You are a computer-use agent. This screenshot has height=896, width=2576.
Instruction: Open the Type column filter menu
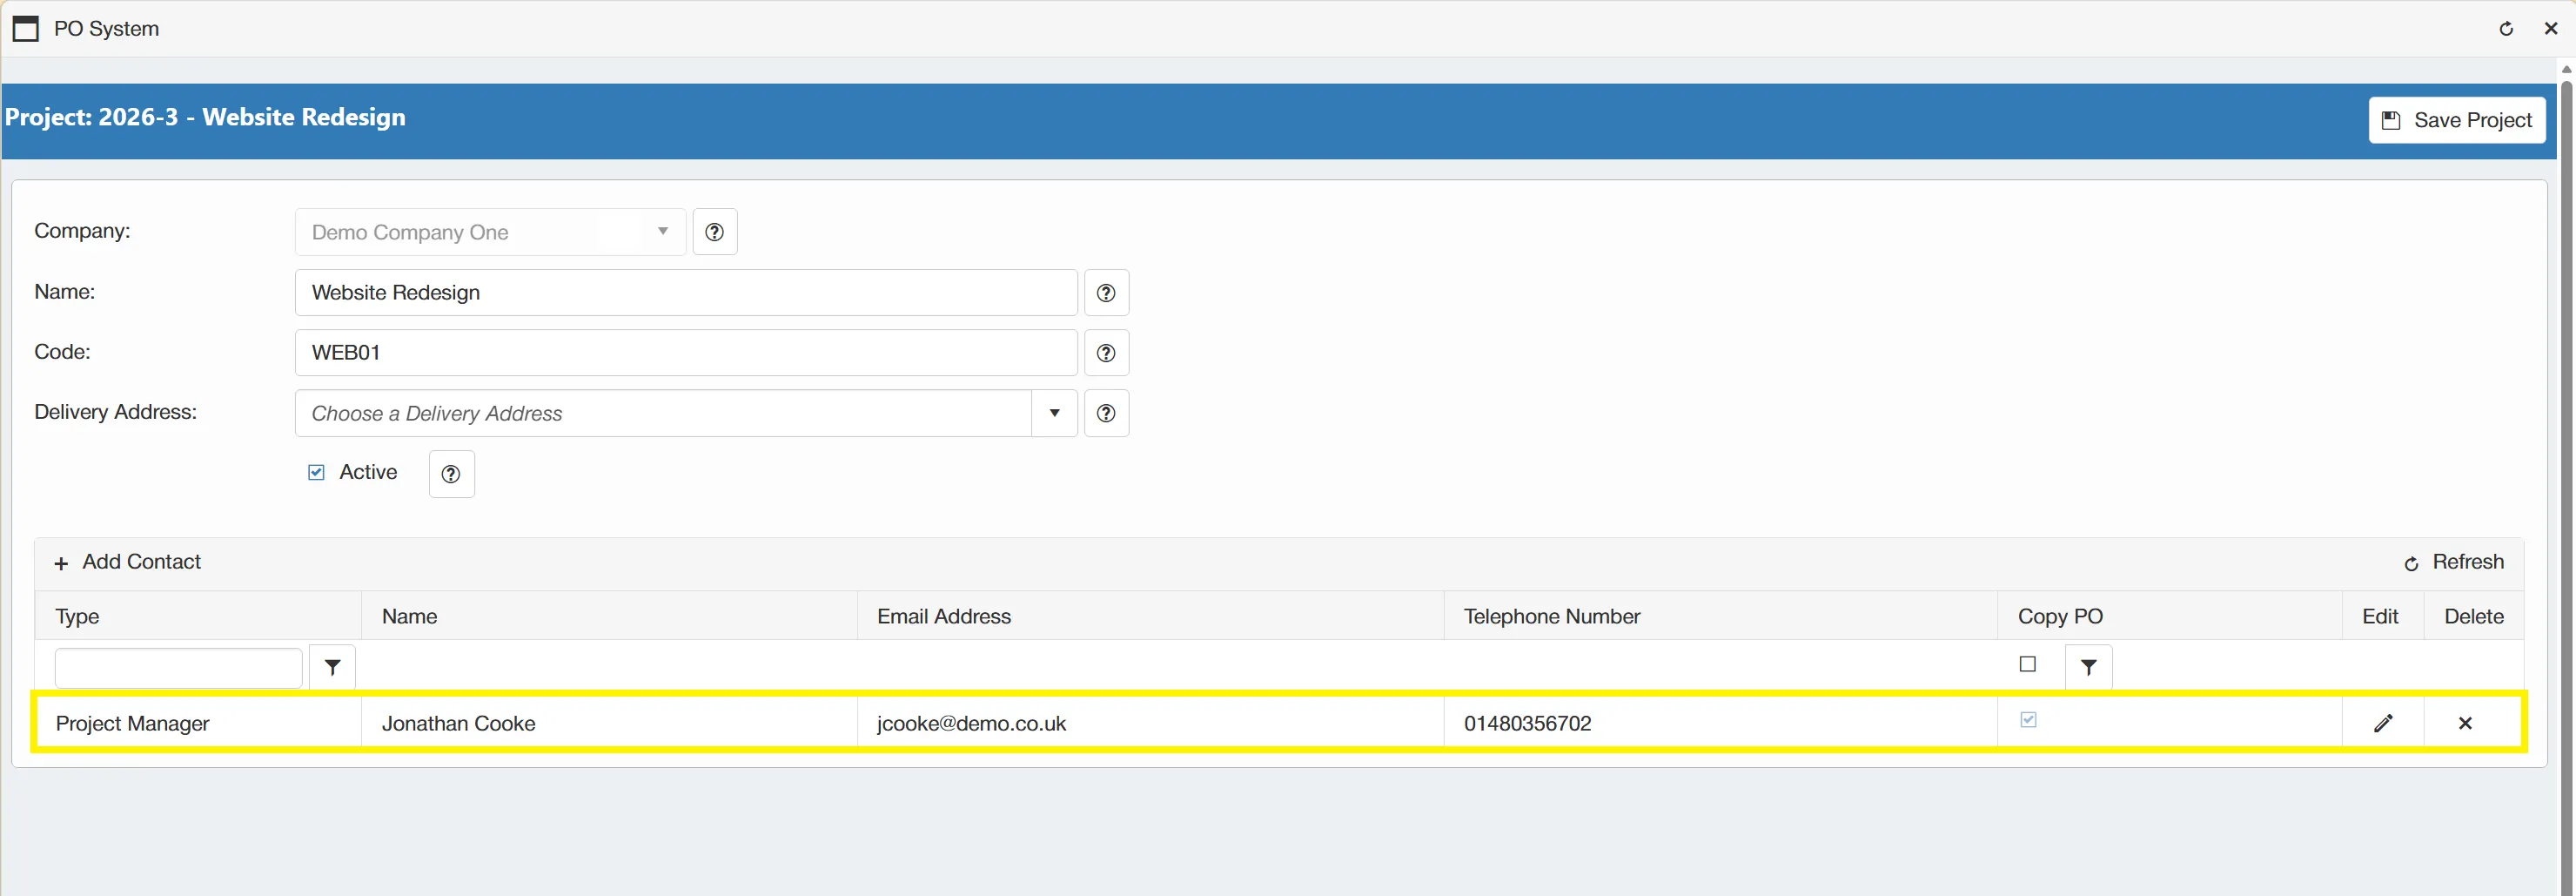(332, 667)
